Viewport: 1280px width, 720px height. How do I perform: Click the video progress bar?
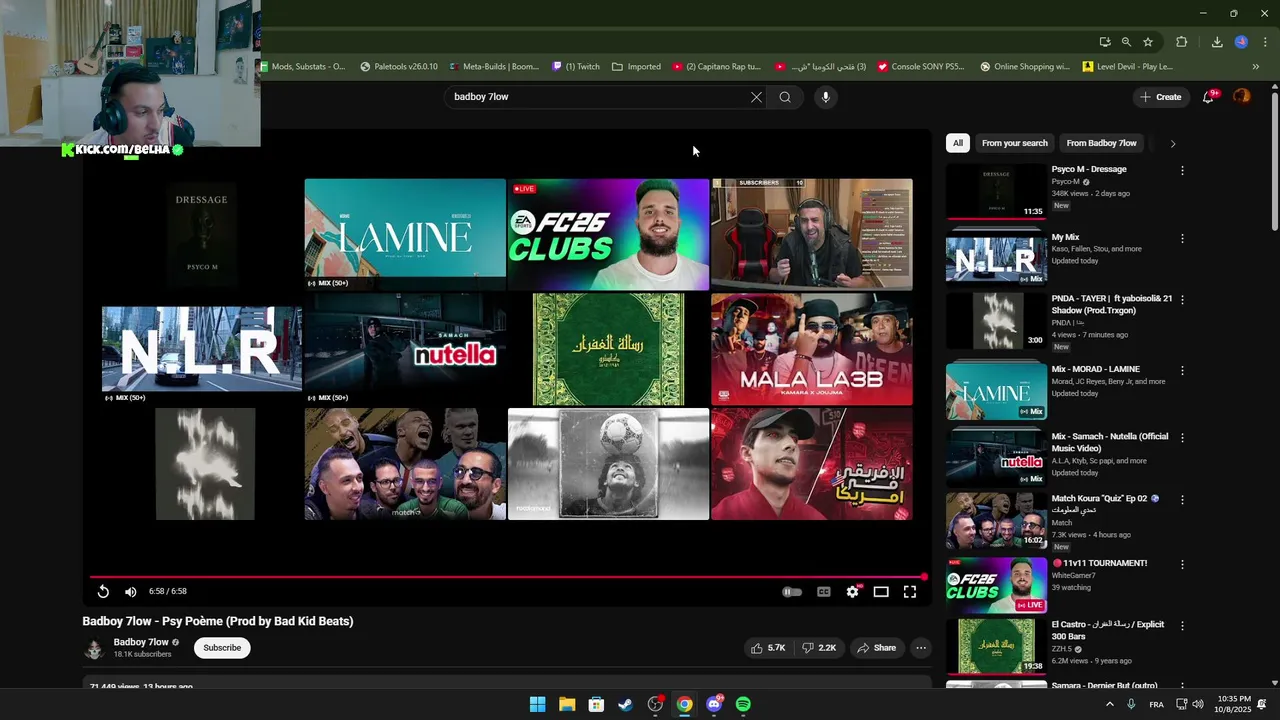pos(507,577)
